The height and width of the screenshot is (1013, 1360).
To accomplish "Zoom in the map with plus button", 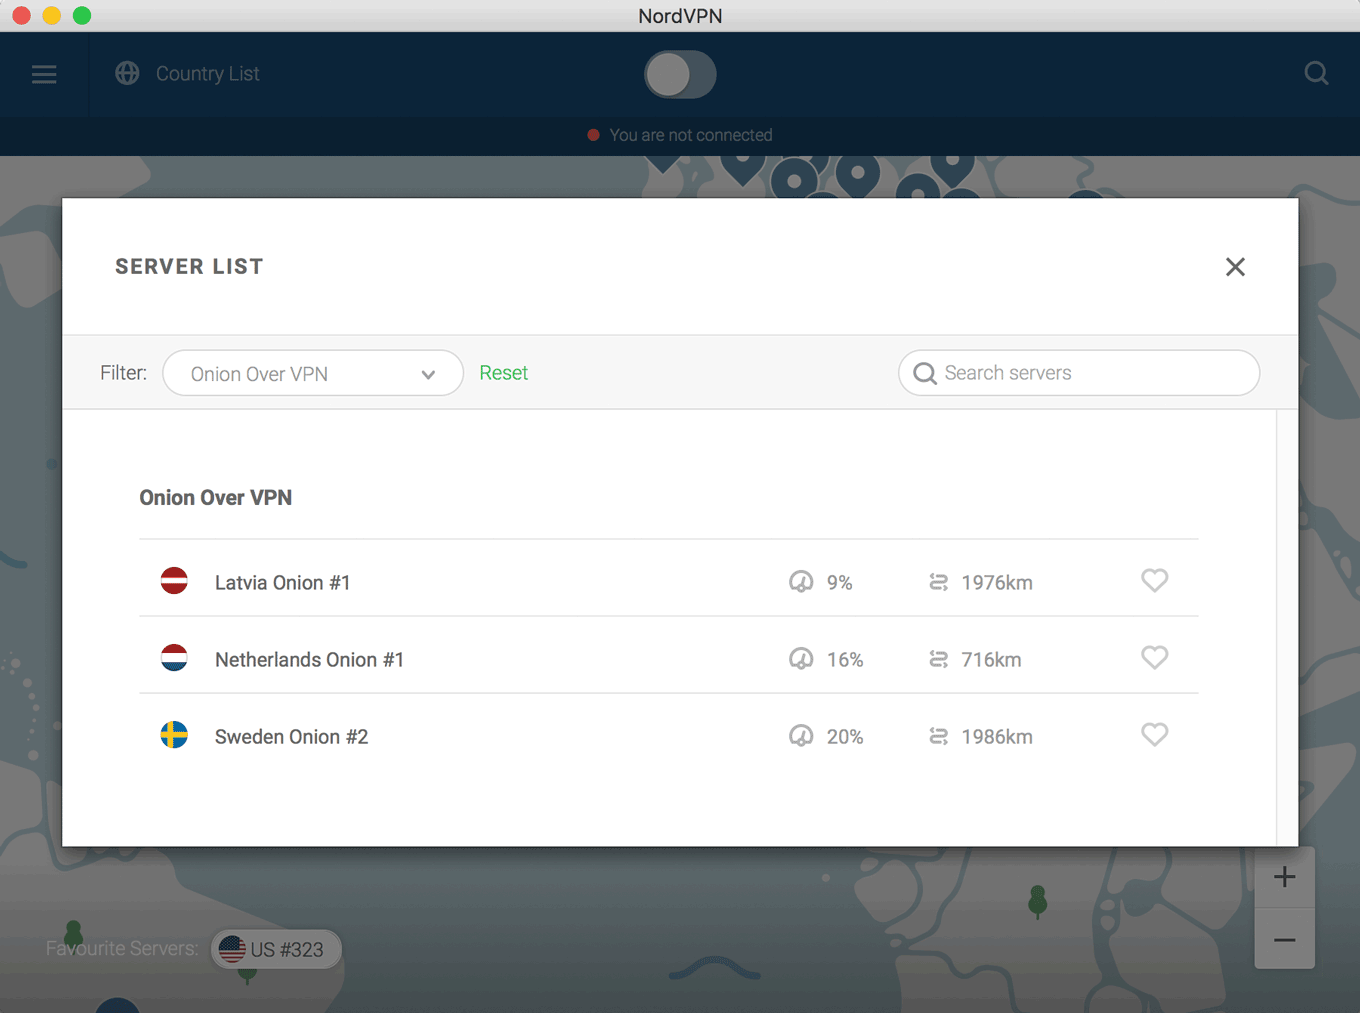I will (x=1284, y=877).
